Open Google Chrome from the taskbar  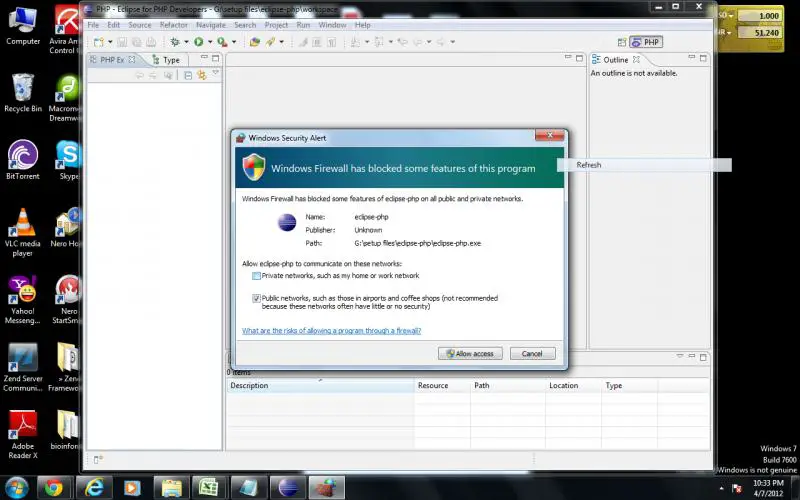point(54,488)
